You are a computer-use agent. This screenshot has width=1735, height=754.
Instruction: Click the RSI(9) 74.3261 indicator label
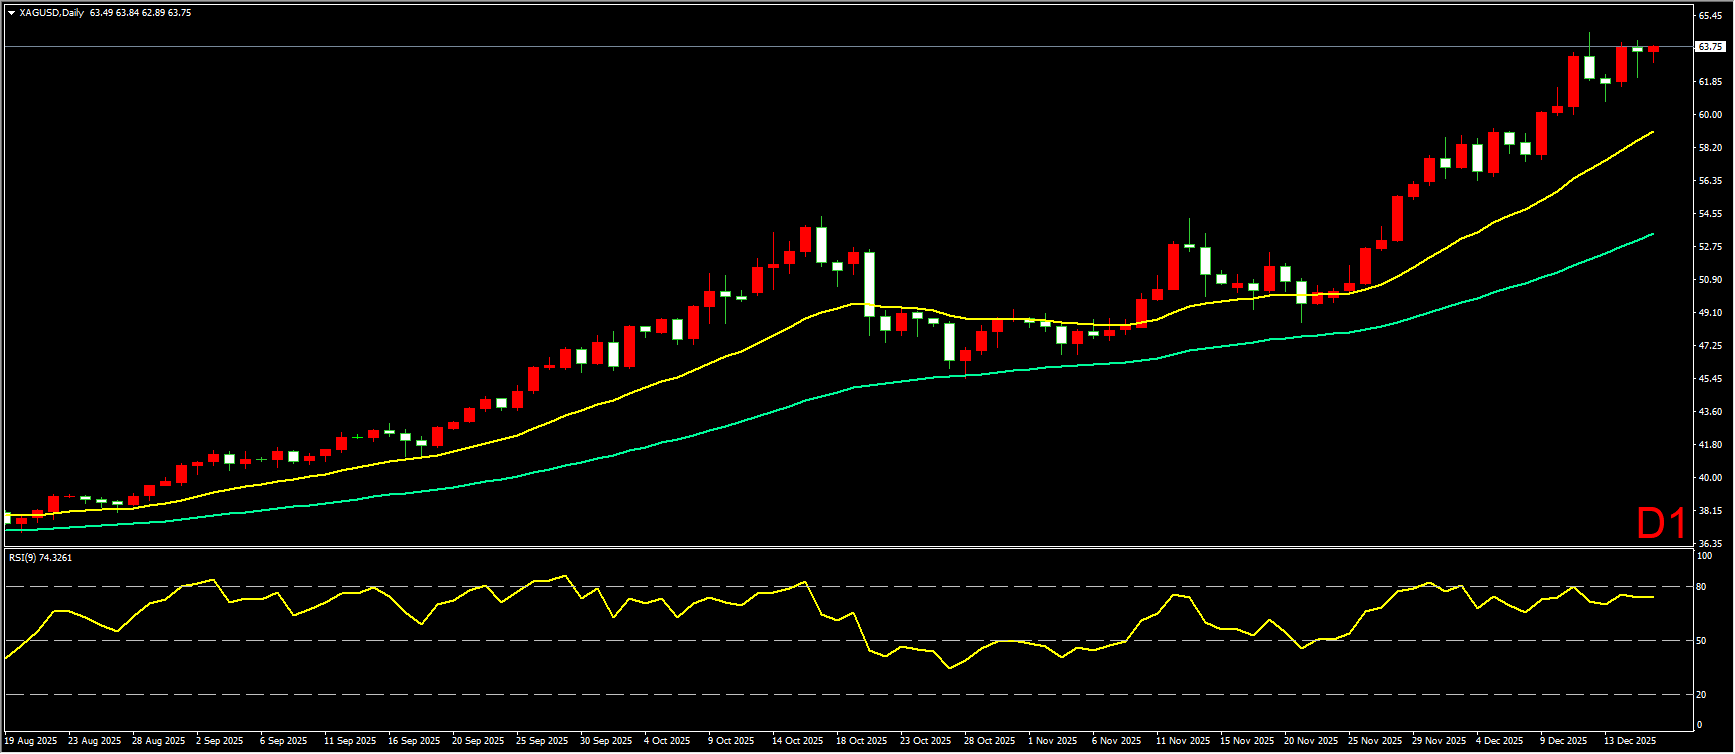pyautogui.click(x=41, y=558)
